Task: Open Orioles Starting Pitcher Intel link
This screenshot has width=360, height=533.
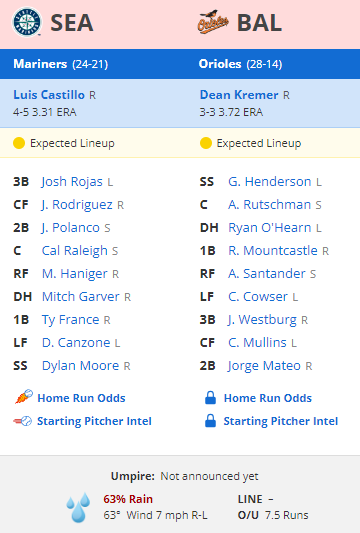Action: point(281,421)
